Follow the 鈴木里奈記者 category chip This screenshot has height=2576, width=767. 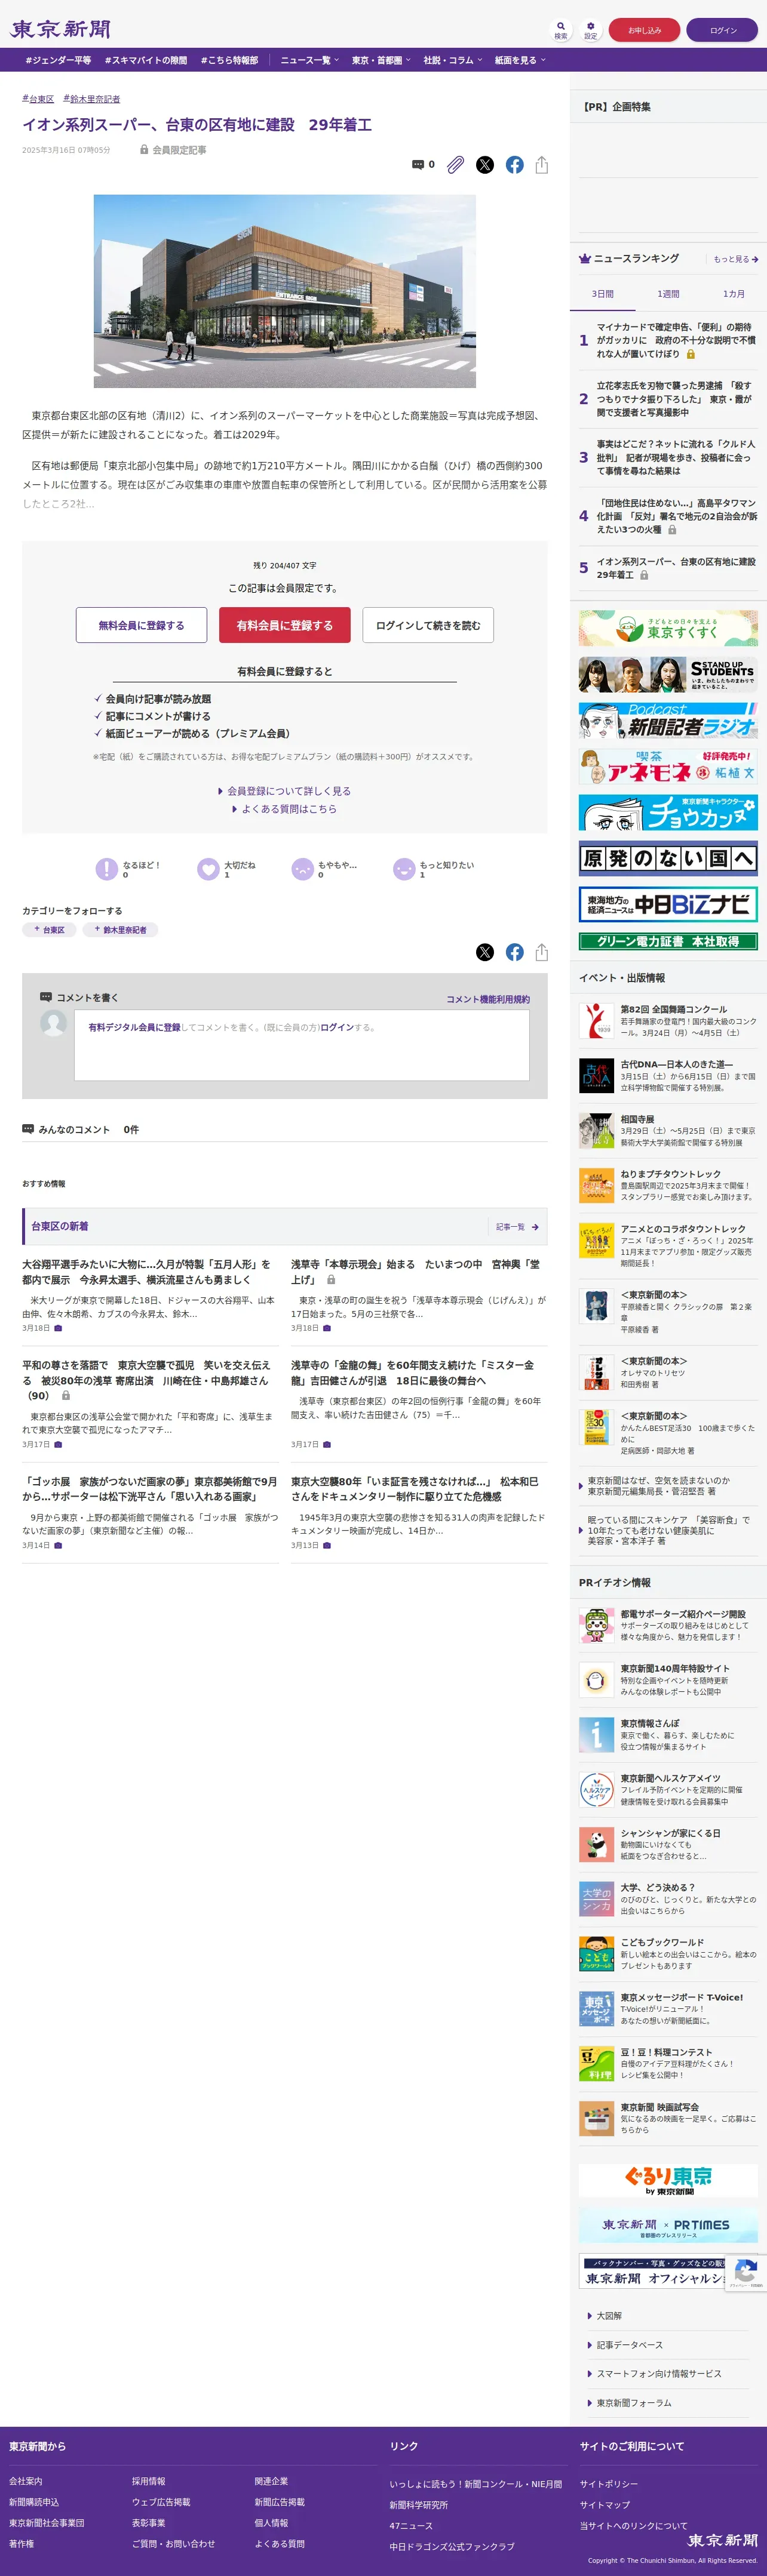[x=120, y=930]
